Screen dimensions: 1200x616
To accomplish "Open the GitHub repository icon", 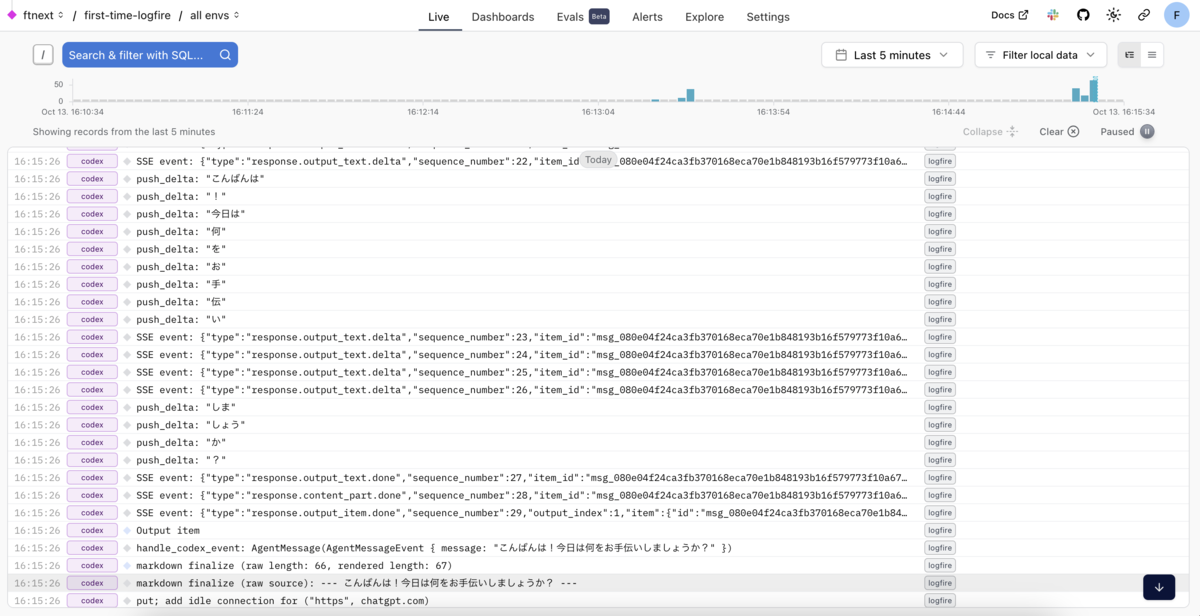I will [x=1083, y=15].
